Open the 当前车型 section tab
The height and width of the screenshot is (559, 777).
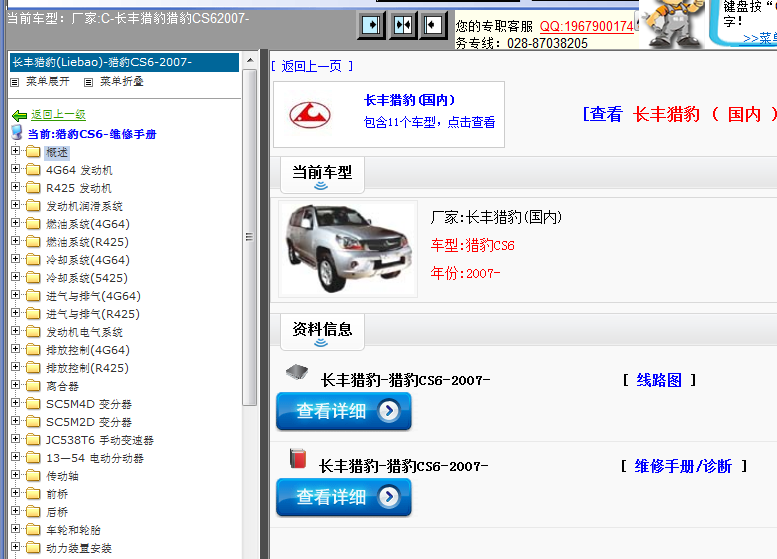(322, 174)
